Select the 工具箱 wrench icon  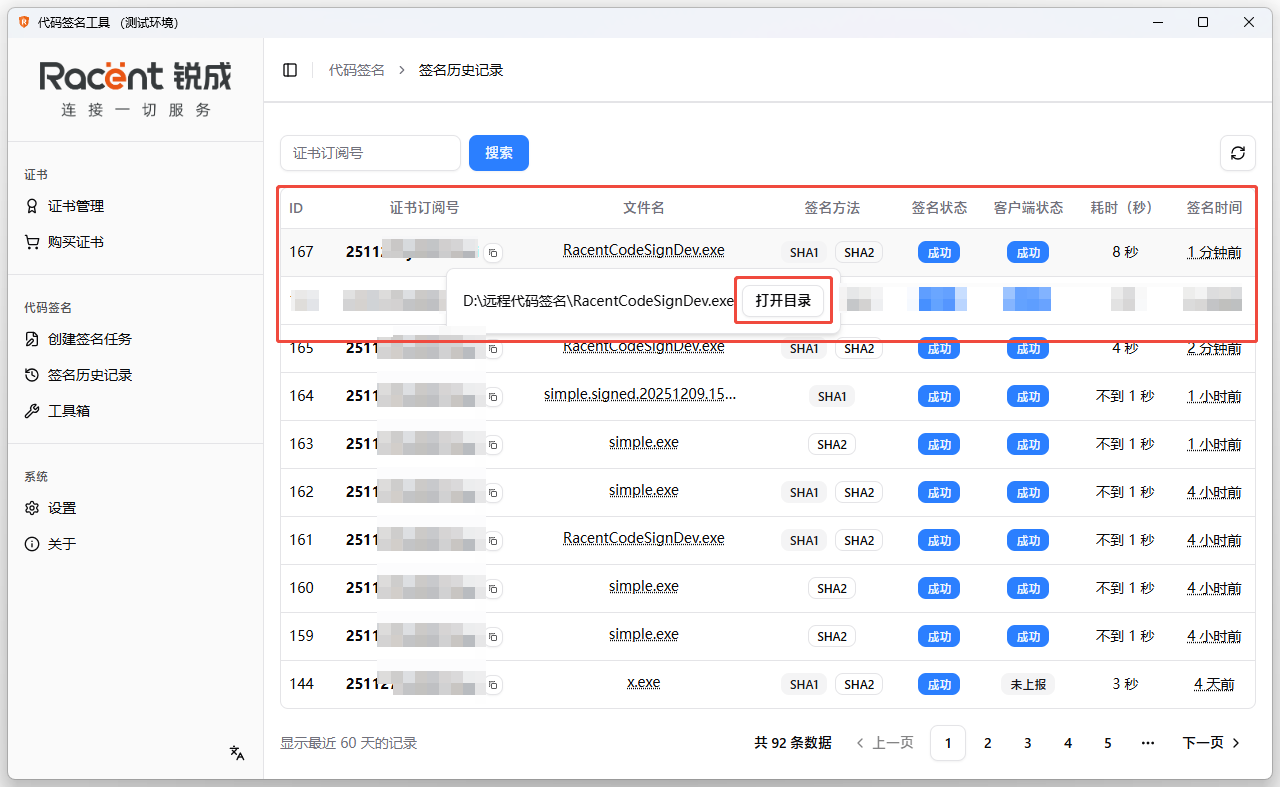(32, 410)
